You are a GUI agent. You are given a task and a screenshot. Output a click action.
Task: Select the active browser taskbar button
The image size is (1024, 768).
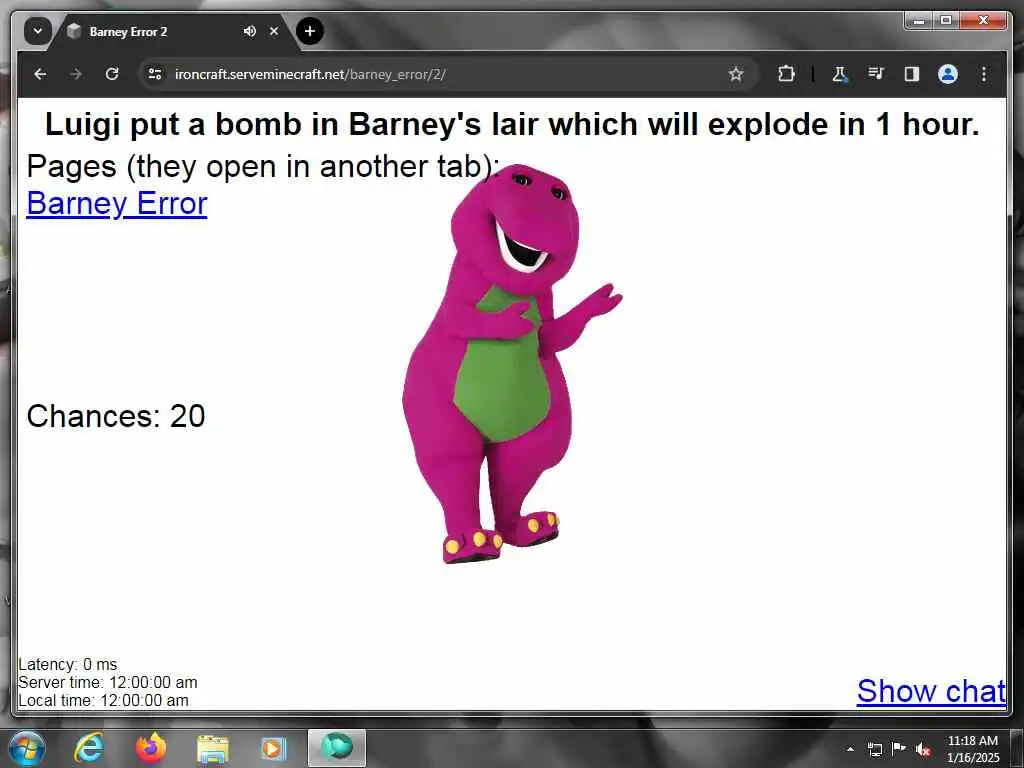337,748
